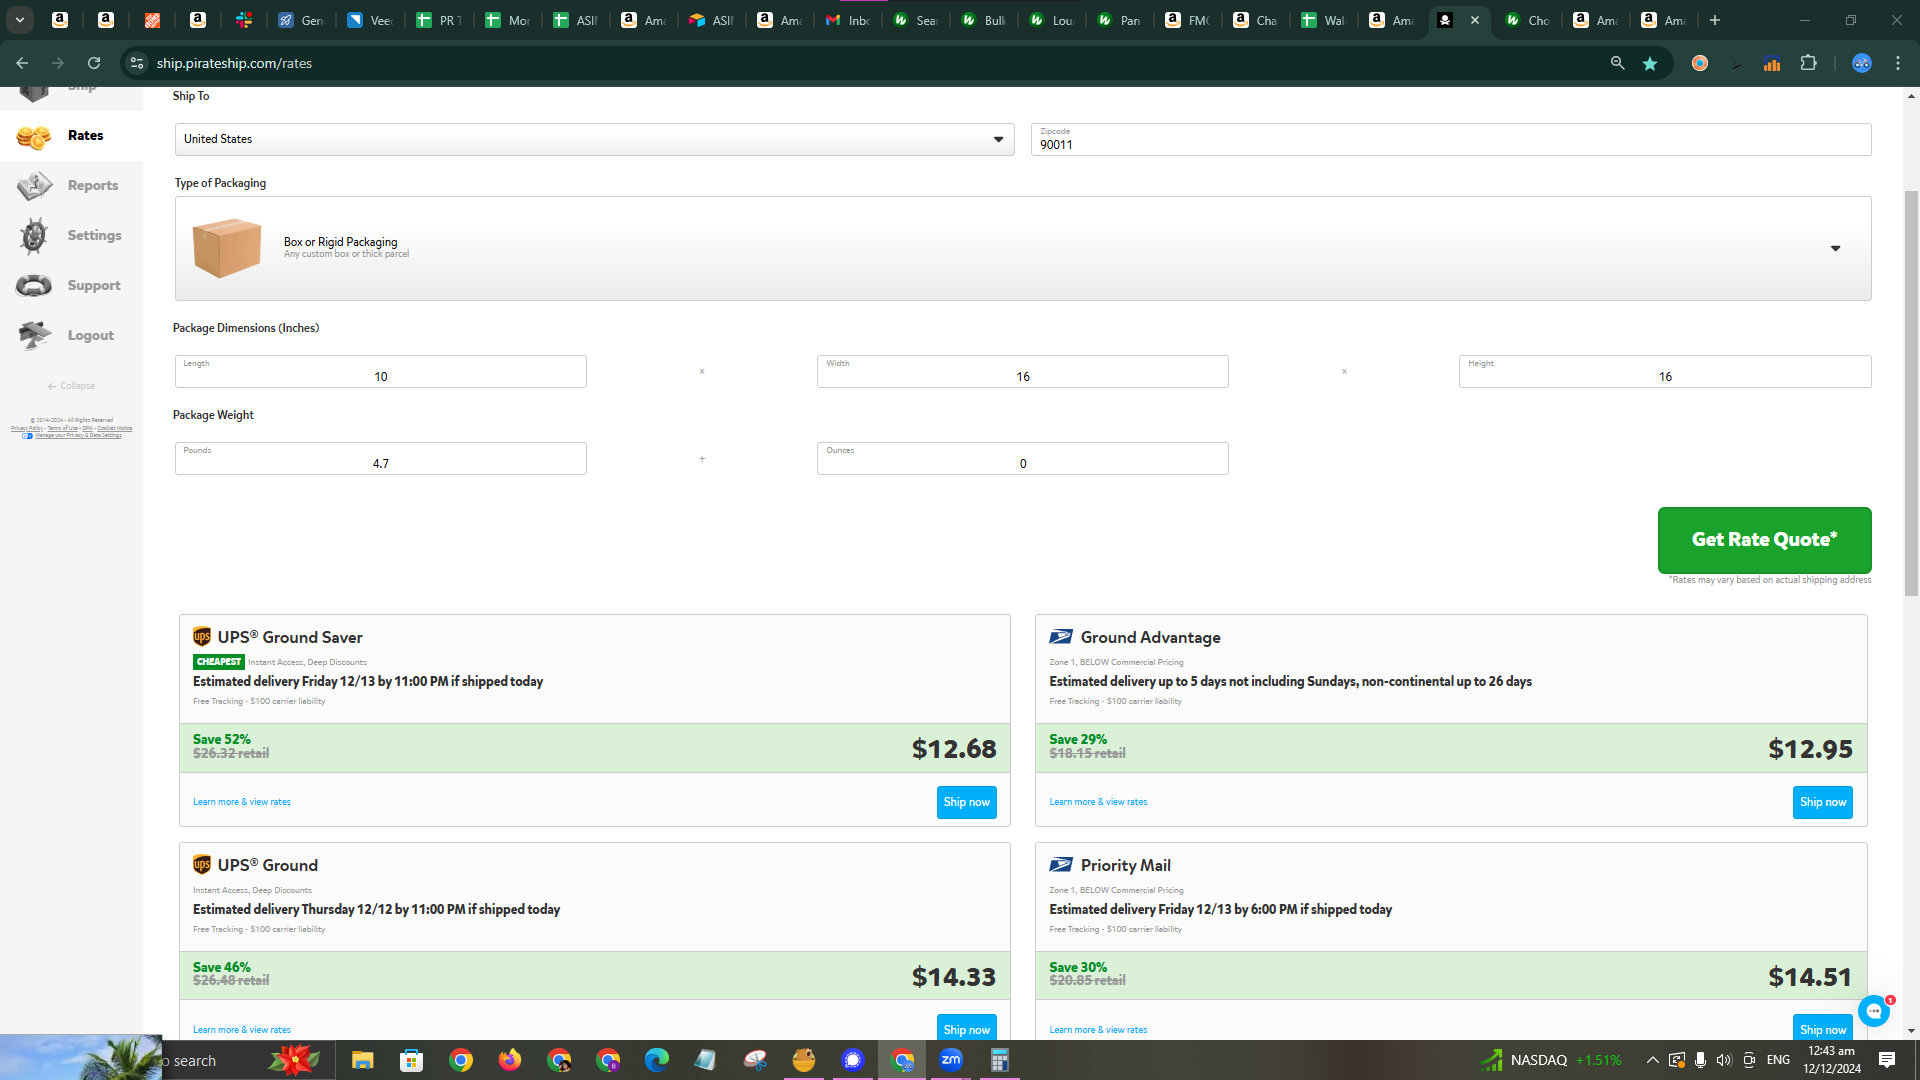This screenshot has width=1920, height=1080.
Task: Bookmark this page with the star icon
Action: point(1650,63)
